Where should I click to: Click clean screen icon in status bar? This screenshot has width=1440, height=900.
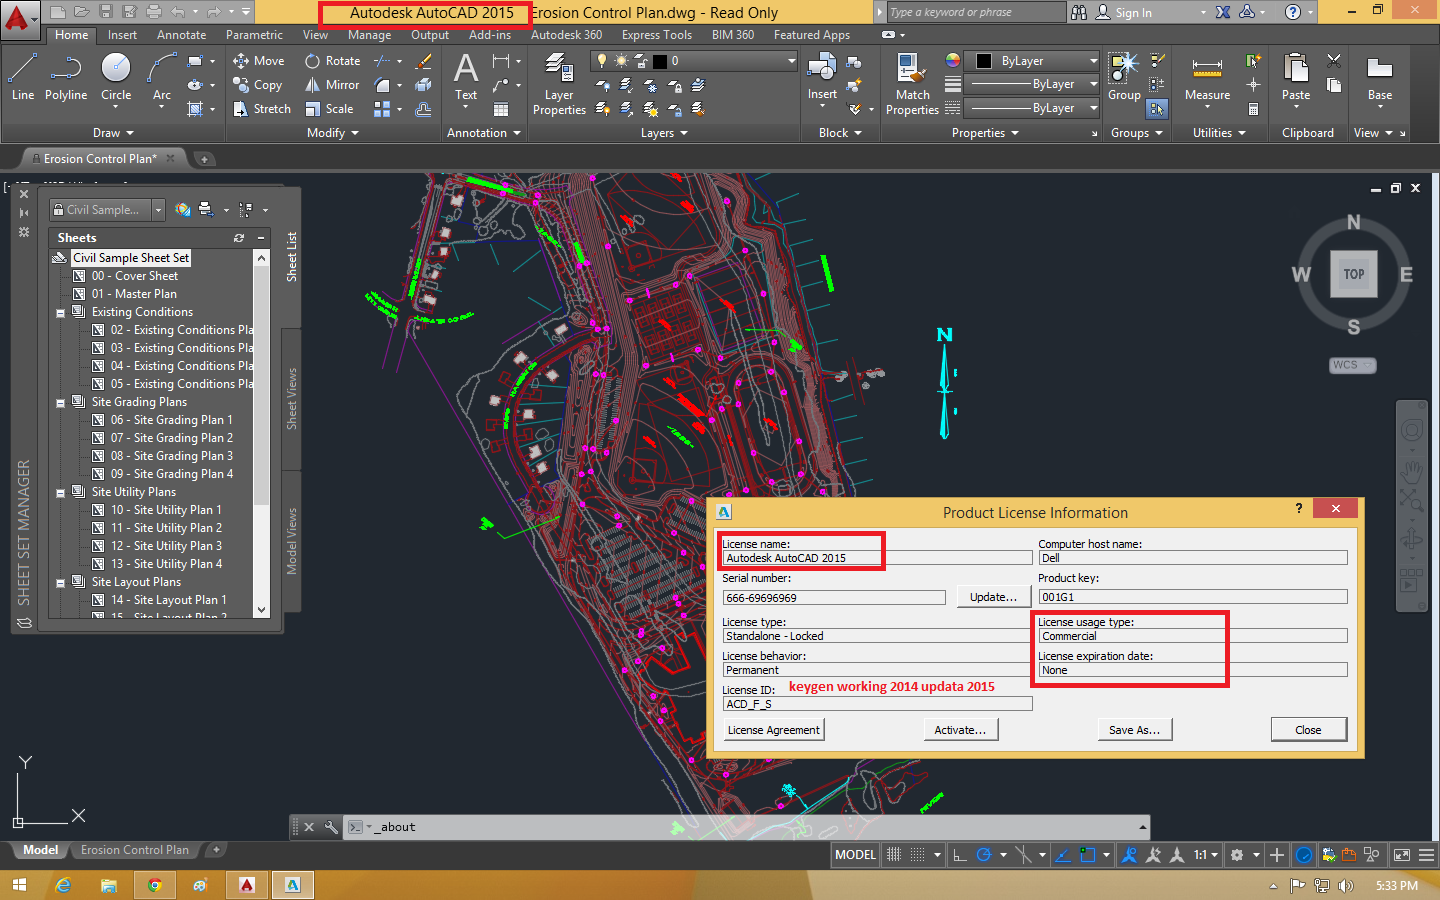[1402, 855]
